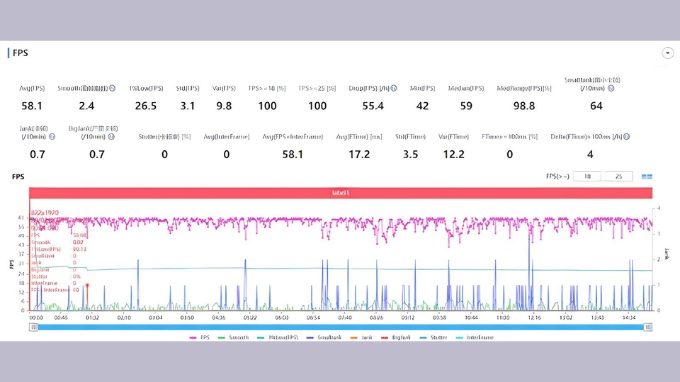Click the Std(FPS) value 3.1

click(x=187, y=106)
